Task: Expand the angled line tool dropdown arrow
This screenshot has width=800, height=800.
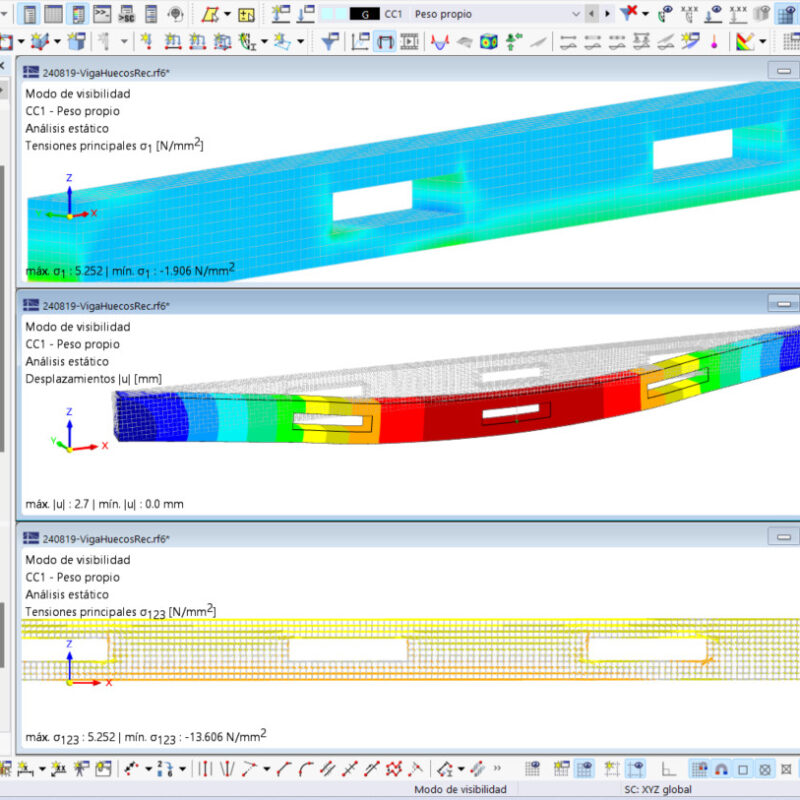Action: [x=266, y=769]
